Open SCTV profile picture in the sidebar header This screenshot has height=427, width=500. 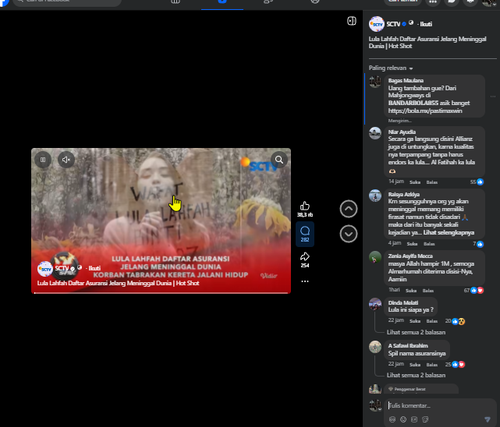376,24
